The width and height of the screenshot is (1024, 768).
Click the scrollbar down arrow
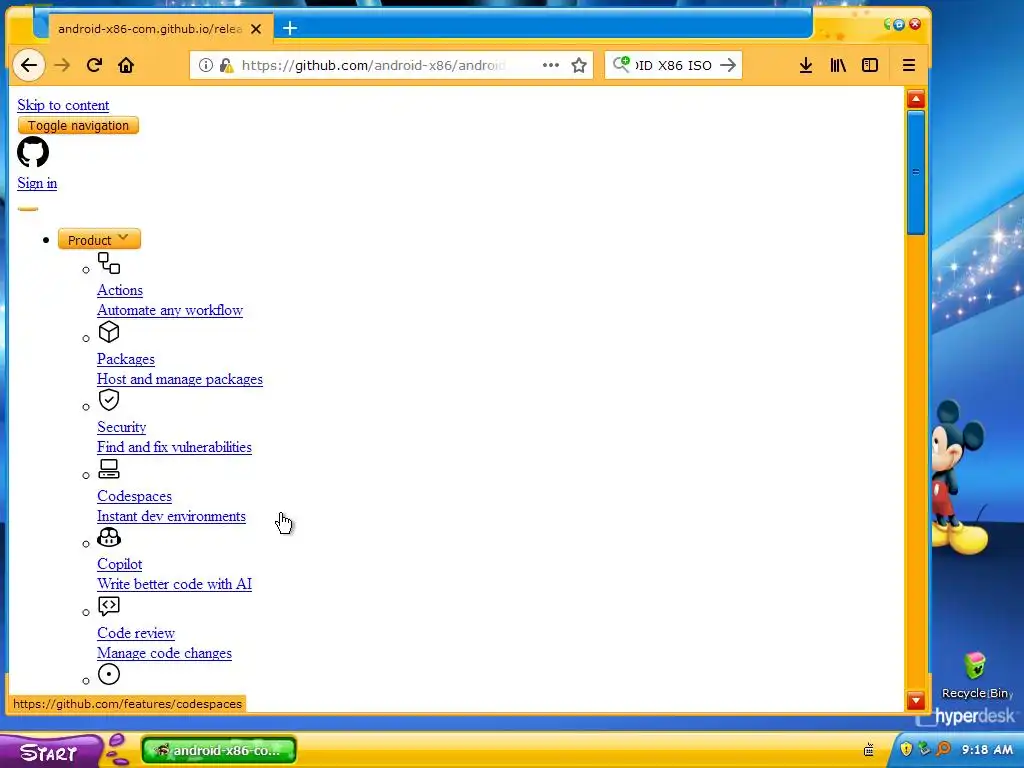click(916, 701)
